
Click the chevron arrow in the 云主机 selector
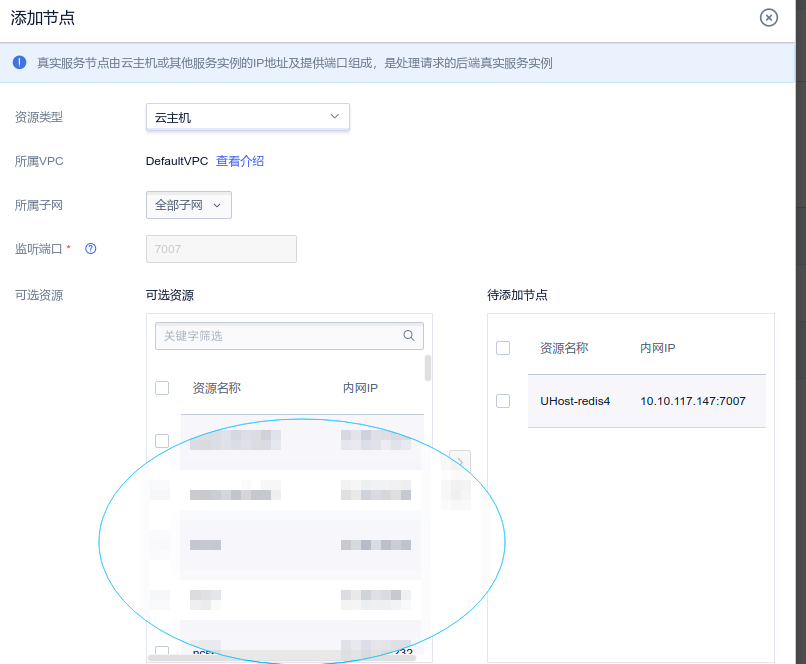pos(335,117)
